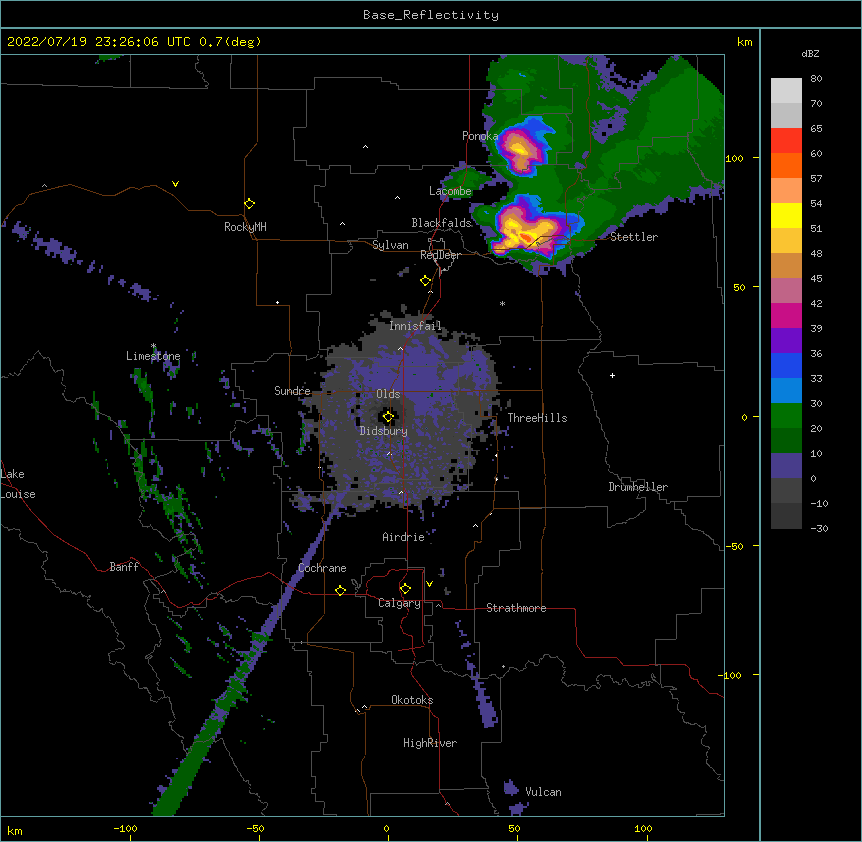
Task: Click the Strathmore town label
Action: pos(516,608)
